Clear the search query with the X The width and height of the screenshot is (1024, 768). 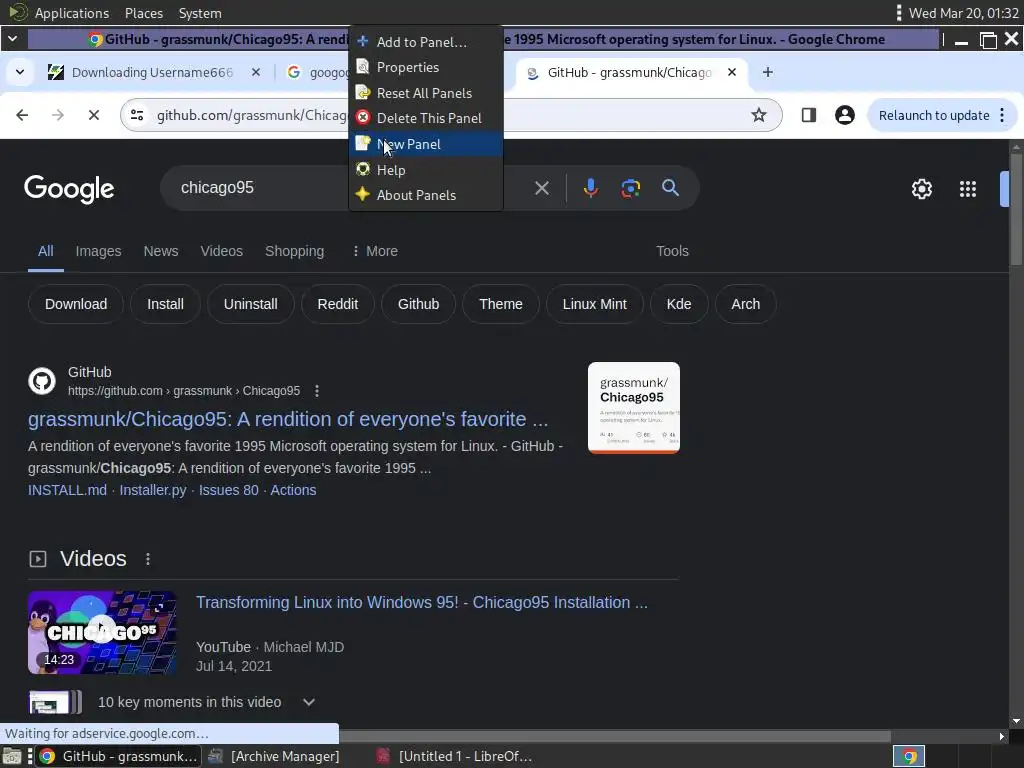[x=541, y=188]
